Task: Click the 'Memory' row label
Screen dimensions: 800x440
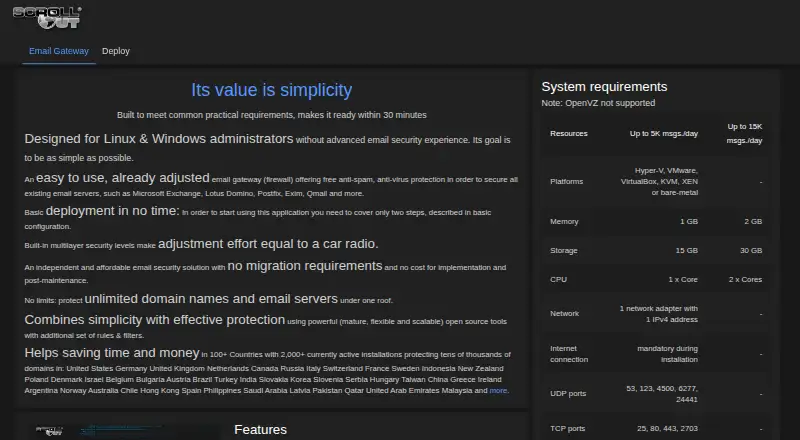Action: click(x=564, y=222)
